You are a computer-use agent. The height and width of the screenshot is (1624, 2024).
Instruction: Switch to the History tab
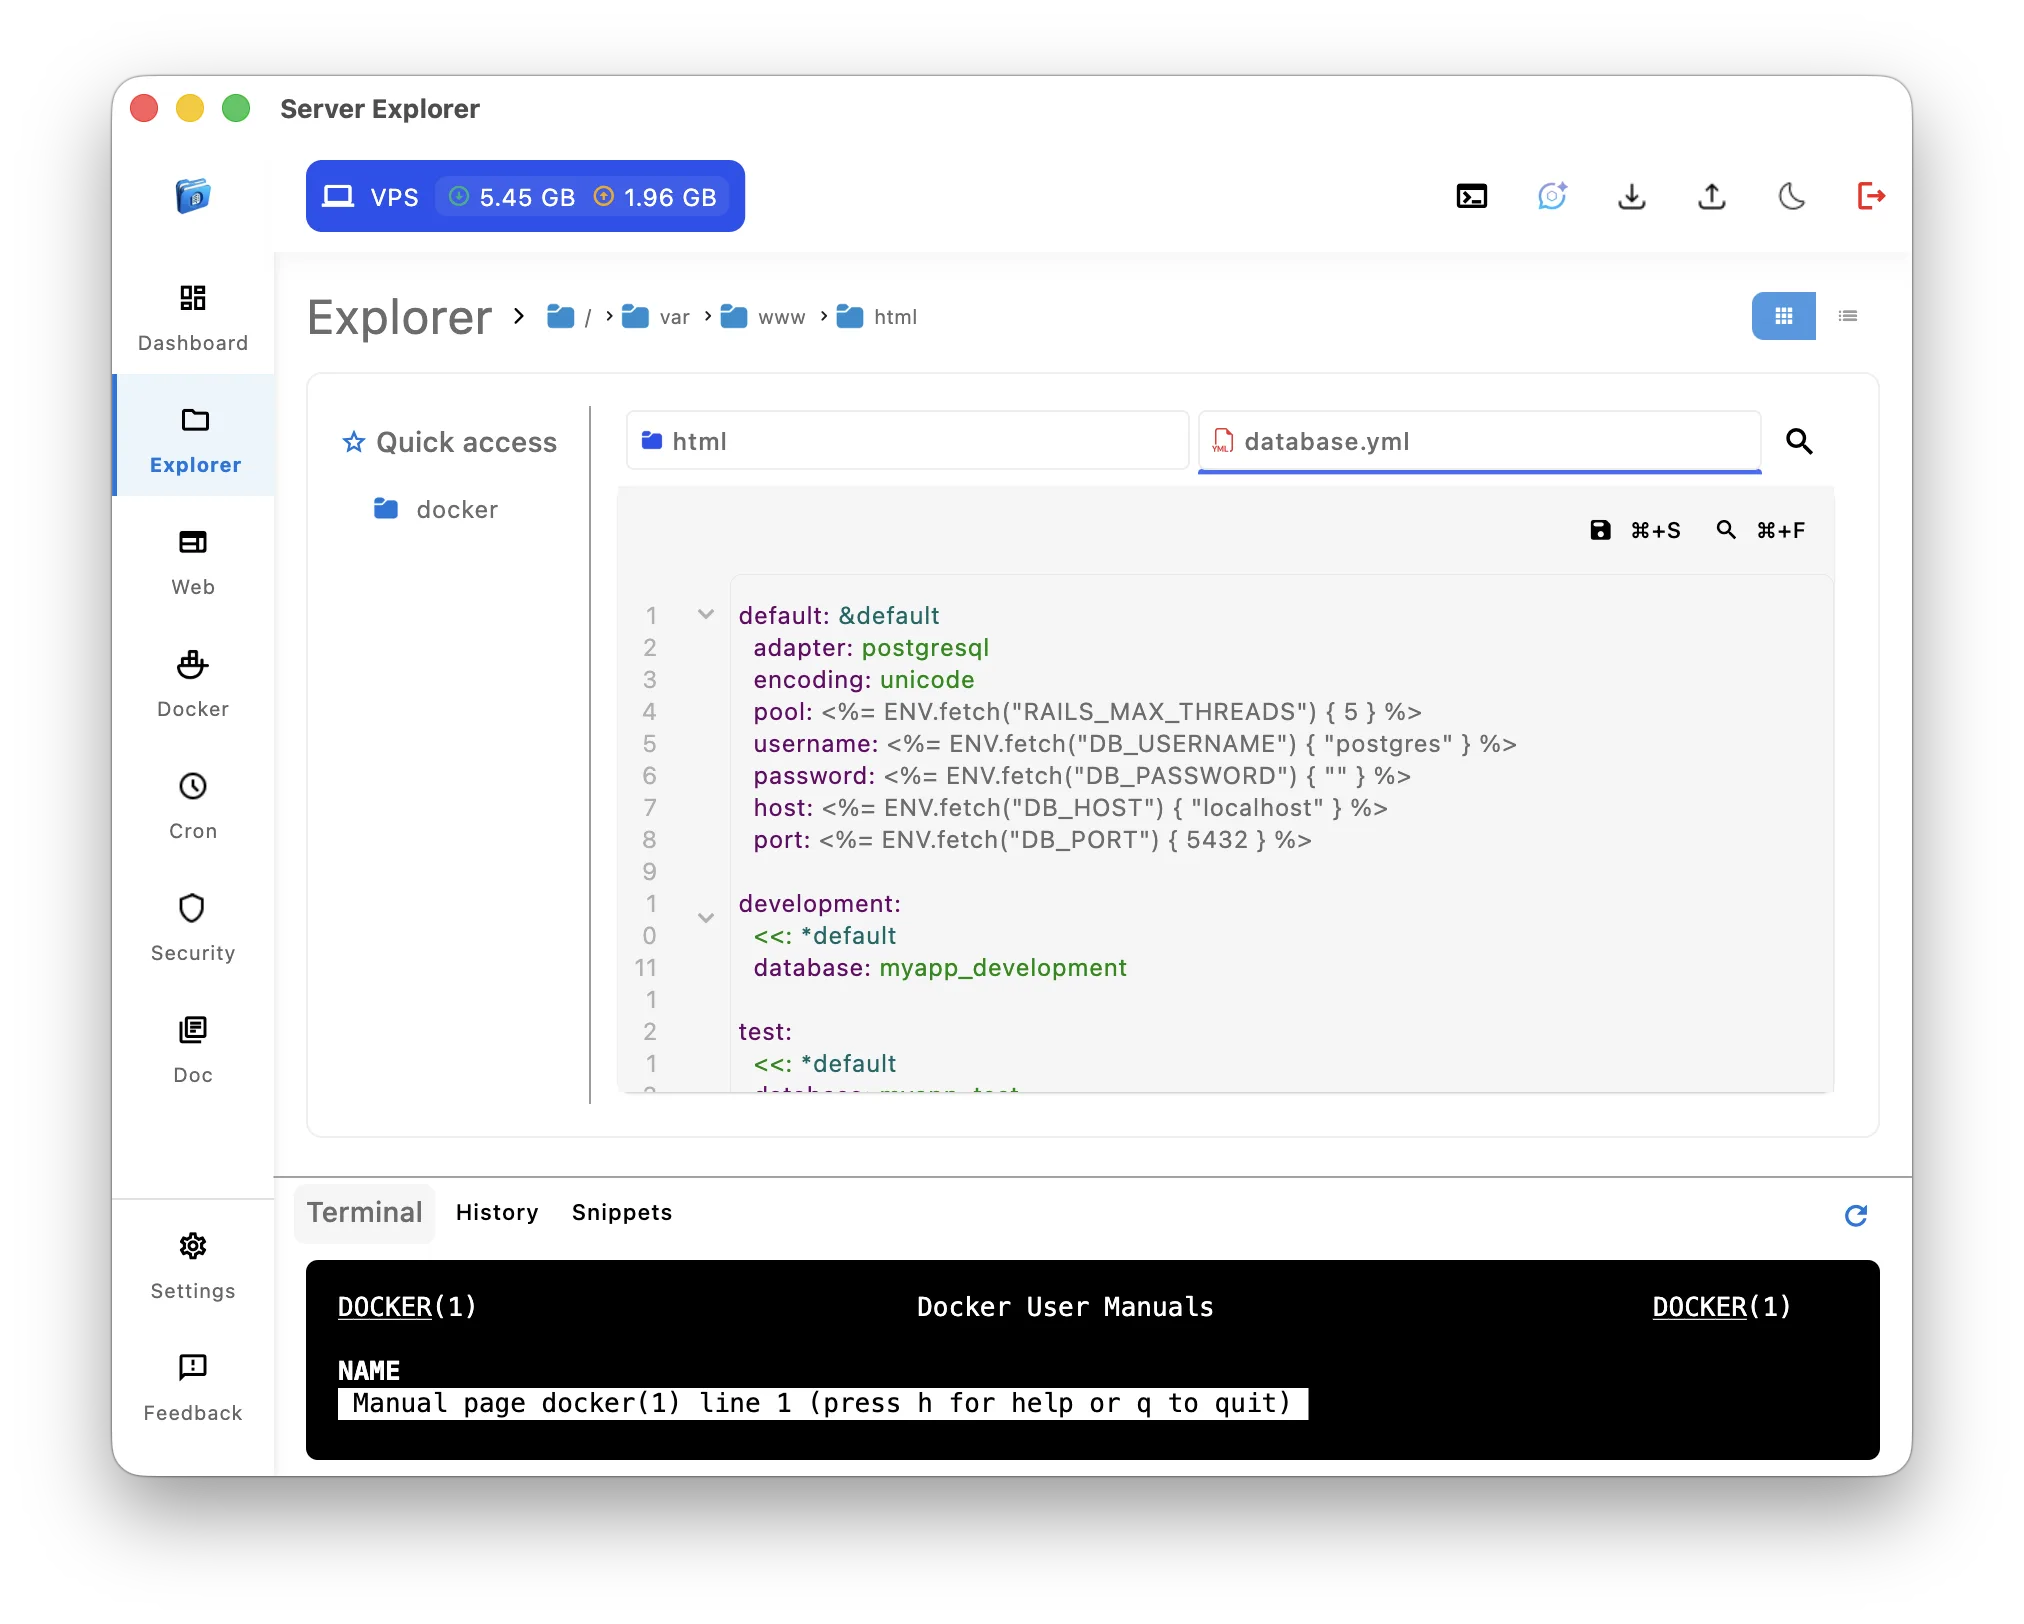(497, 1212)
